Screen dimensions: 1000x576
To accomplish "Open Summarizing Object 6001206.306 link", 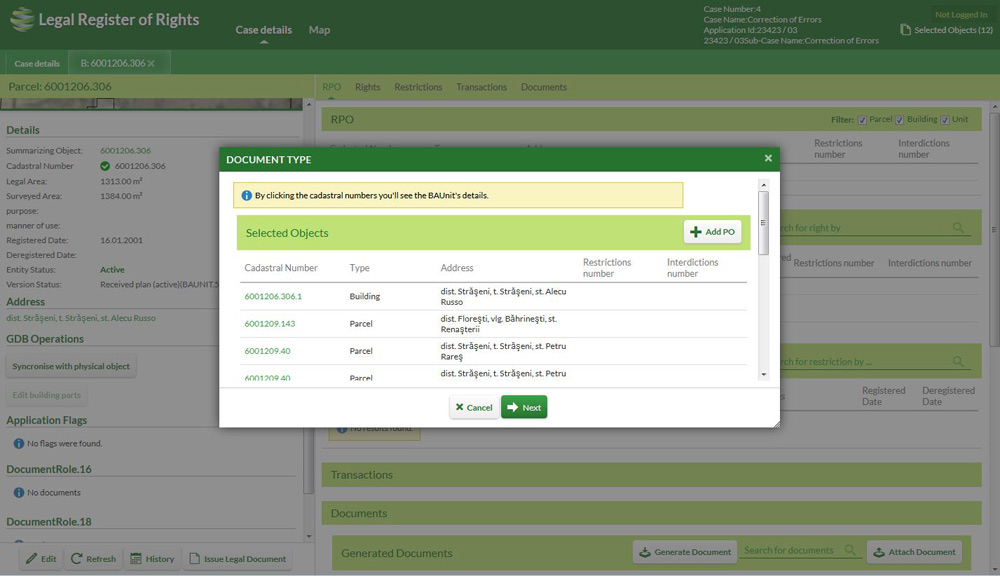I will (x=126, y=151).
